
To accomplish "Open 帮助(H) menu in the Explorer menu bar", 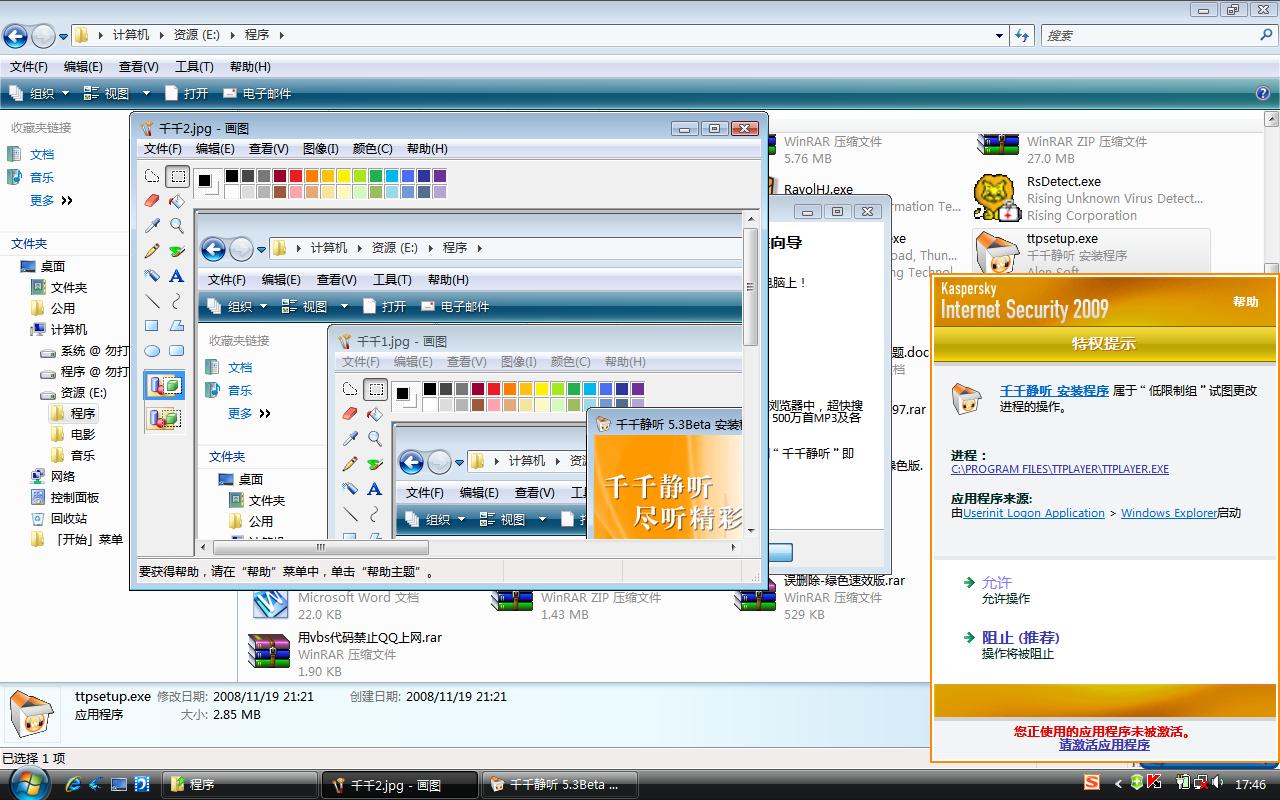I will 250,66.
